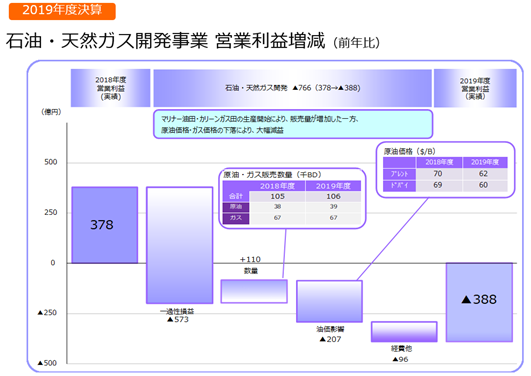Click the 原油価格 ($/B) table title
This screenshot has height=376, width=531.
point(409,151)
